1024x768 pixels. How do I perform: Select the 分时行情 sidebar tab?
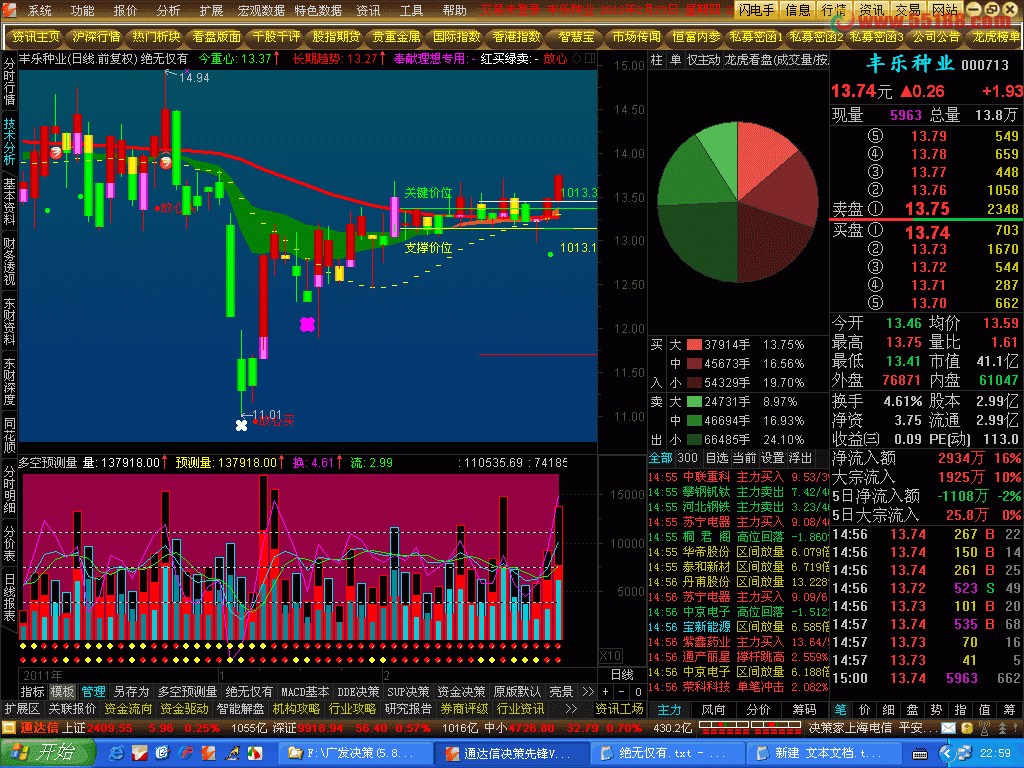[x=9, y=82]
